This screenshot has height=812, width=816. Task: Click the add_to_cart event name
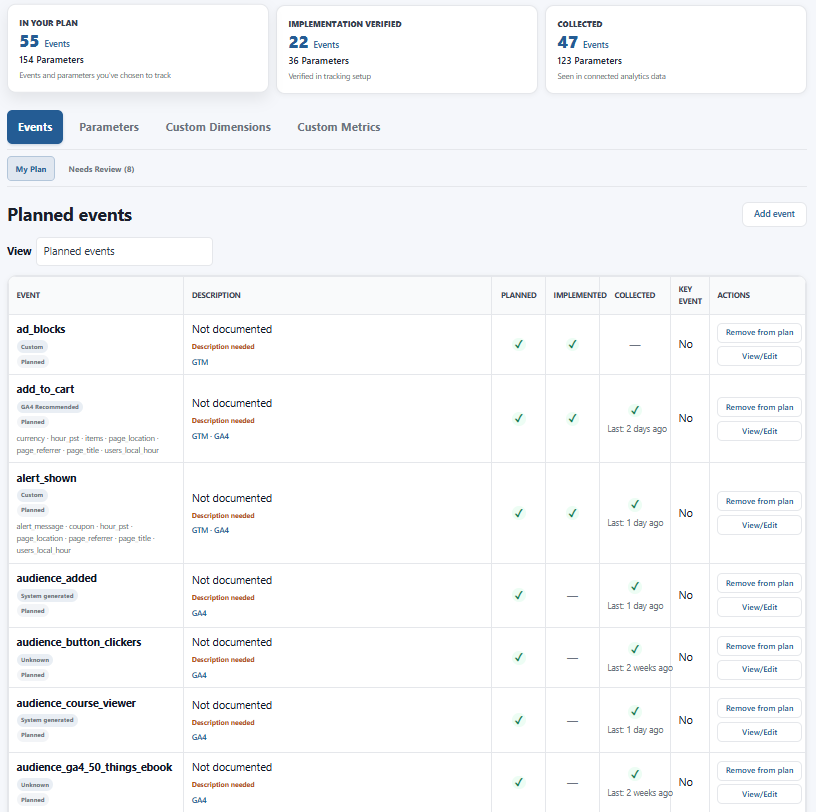click(x=45, y=389)
